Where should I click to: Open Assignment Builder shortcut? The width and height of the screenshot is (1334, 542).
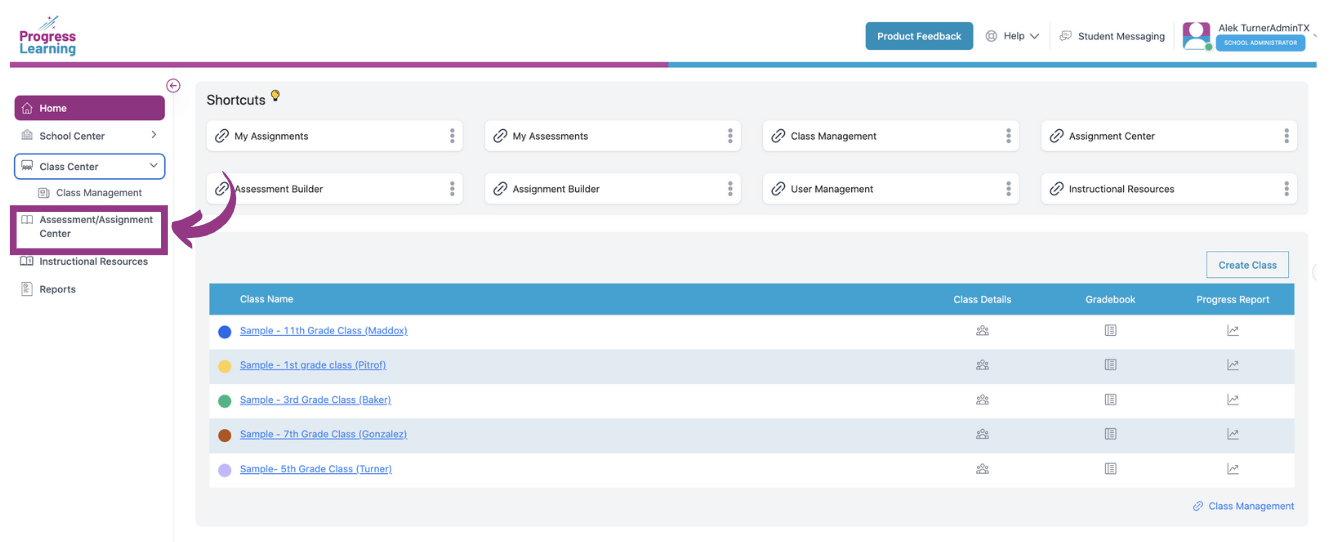coord(613,188)
